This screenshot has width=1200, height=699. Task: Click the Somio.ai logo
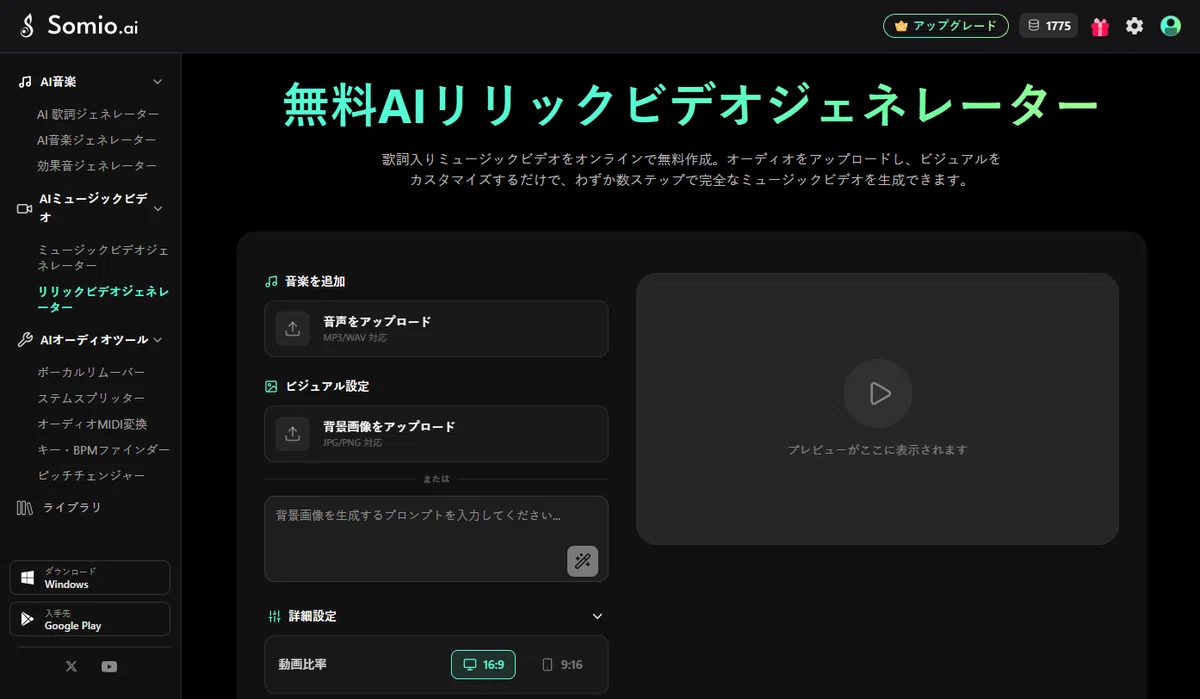[x=78, y=26]
